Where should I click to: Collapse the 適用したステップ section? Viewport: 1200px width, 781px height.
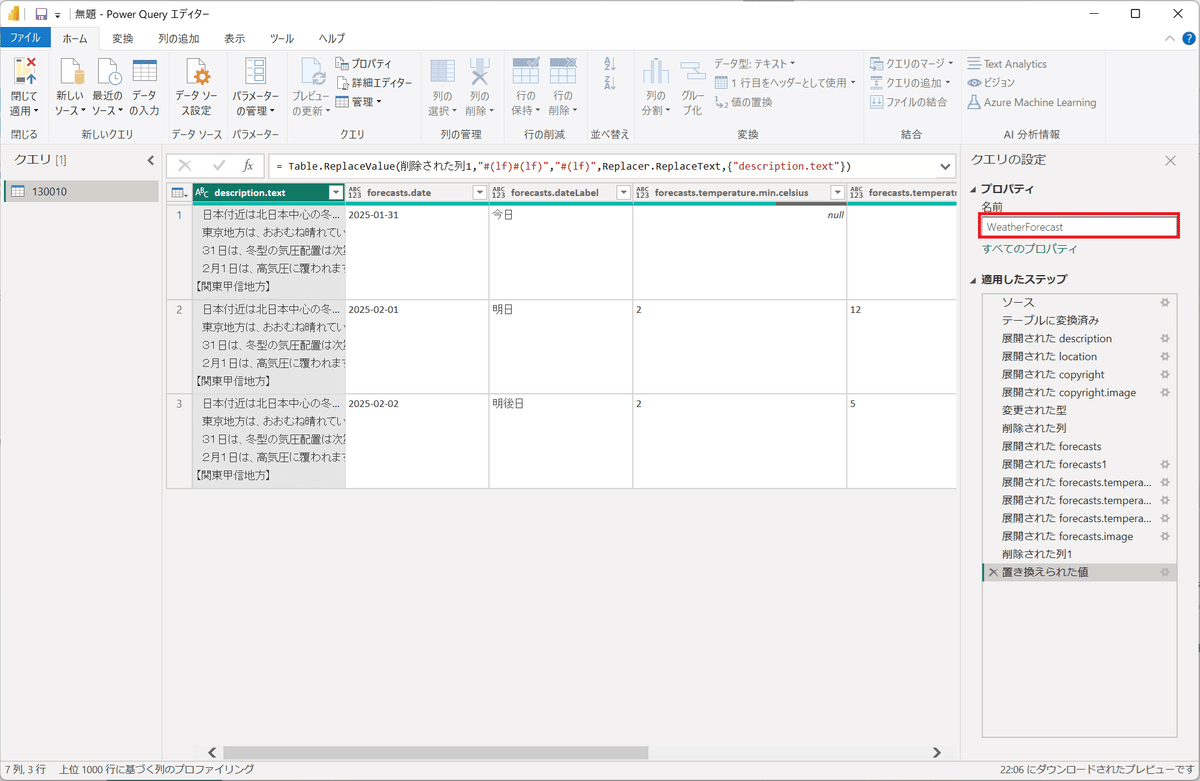973,279
